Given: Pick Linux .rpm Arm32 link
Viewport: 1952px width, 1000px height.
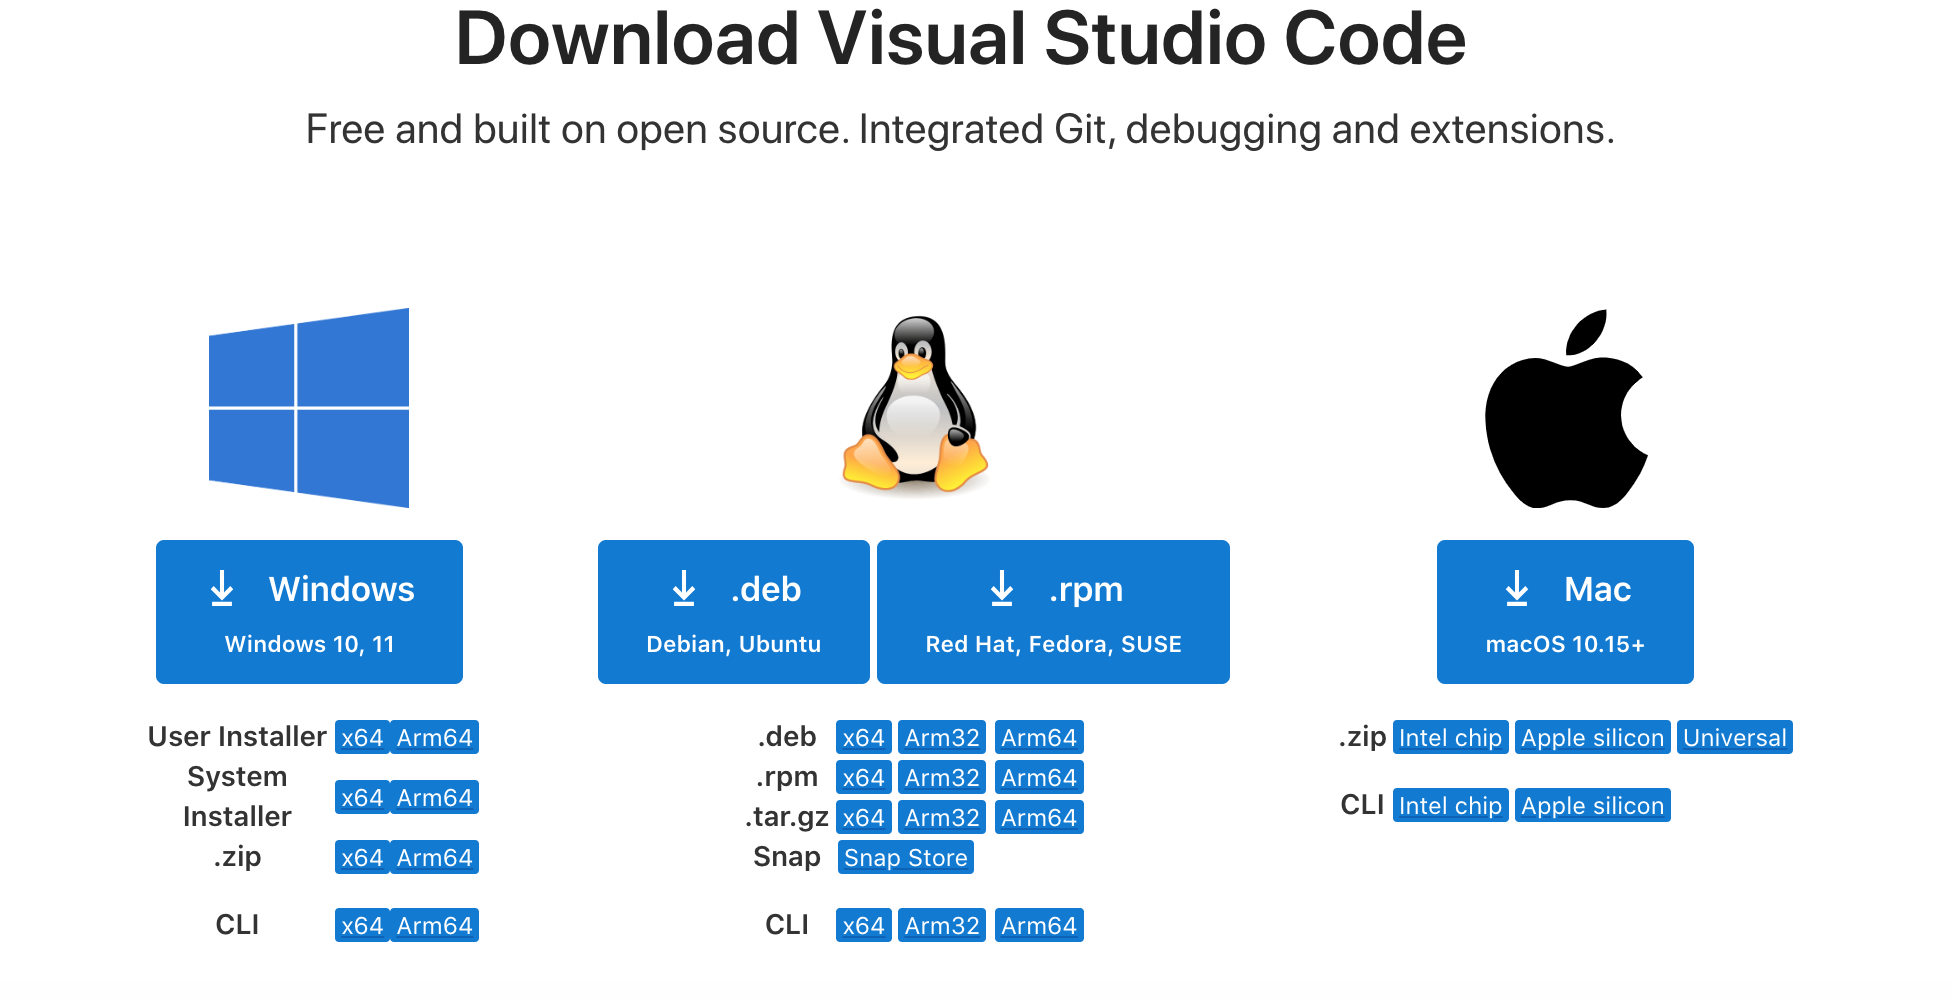Looking at the screenshot, I should point(942,777).
